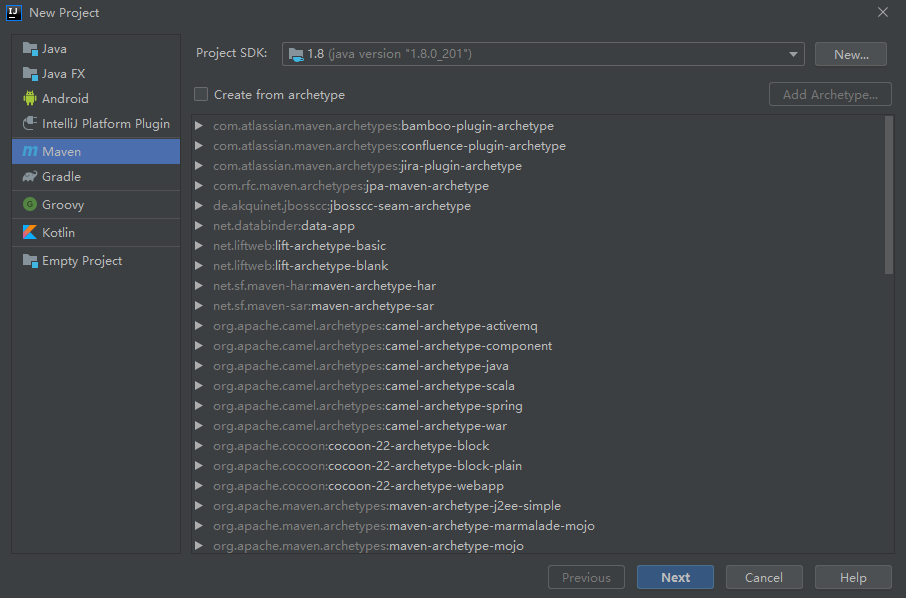Click the Empty Project folder icon
The image size is (906, 598).
30,261
